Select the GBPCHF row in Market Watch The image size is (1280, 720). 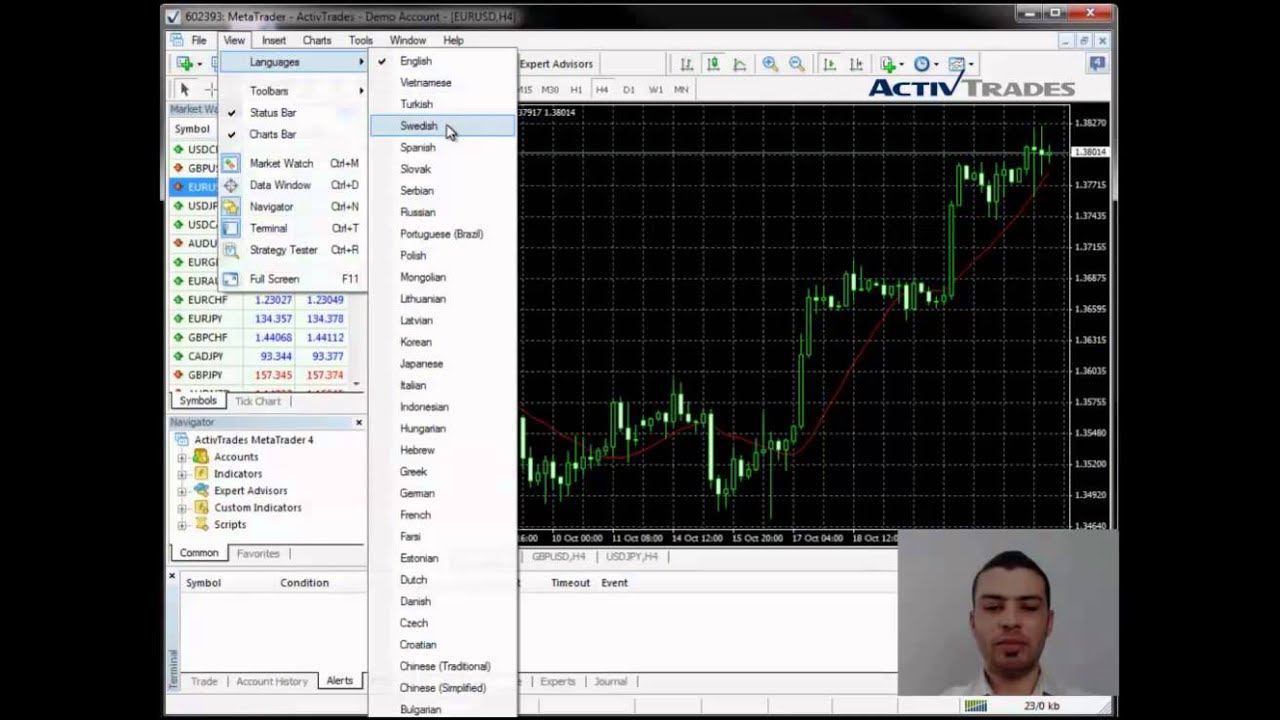[259, 338]
